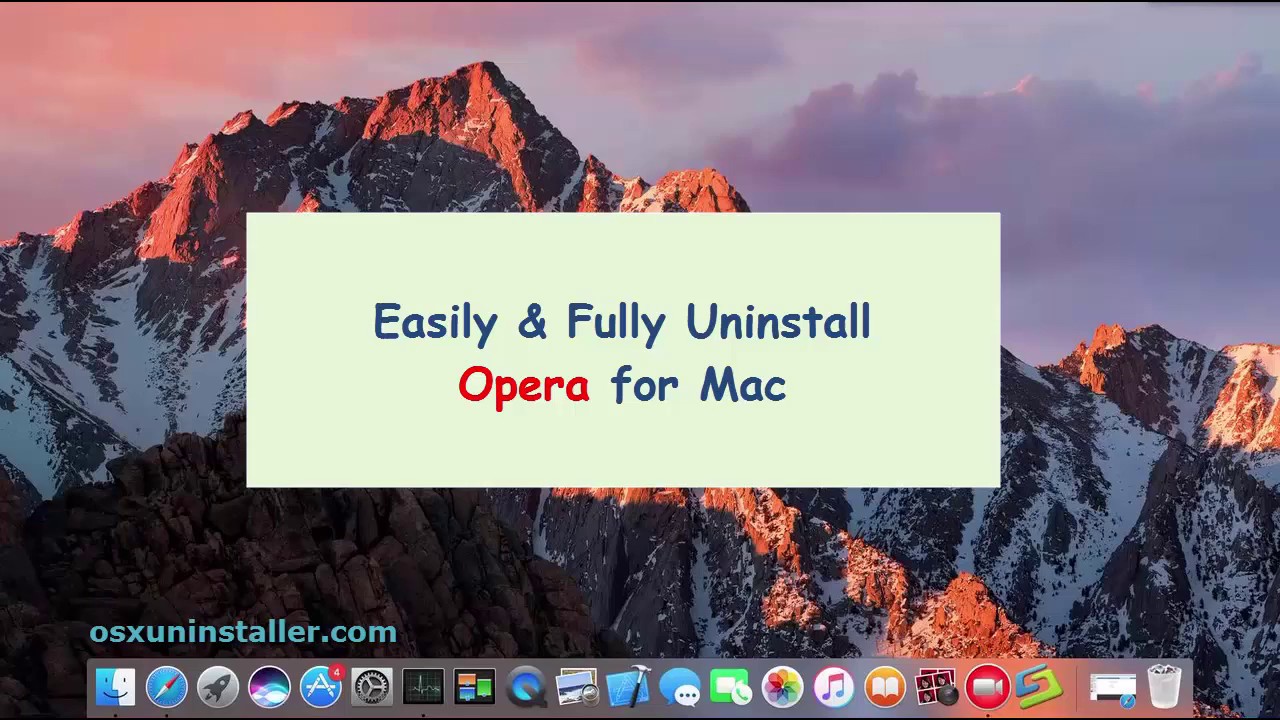Activate Siri from the Dock
The width and height of the screenshot is (1280, 720).
(269, 687)
